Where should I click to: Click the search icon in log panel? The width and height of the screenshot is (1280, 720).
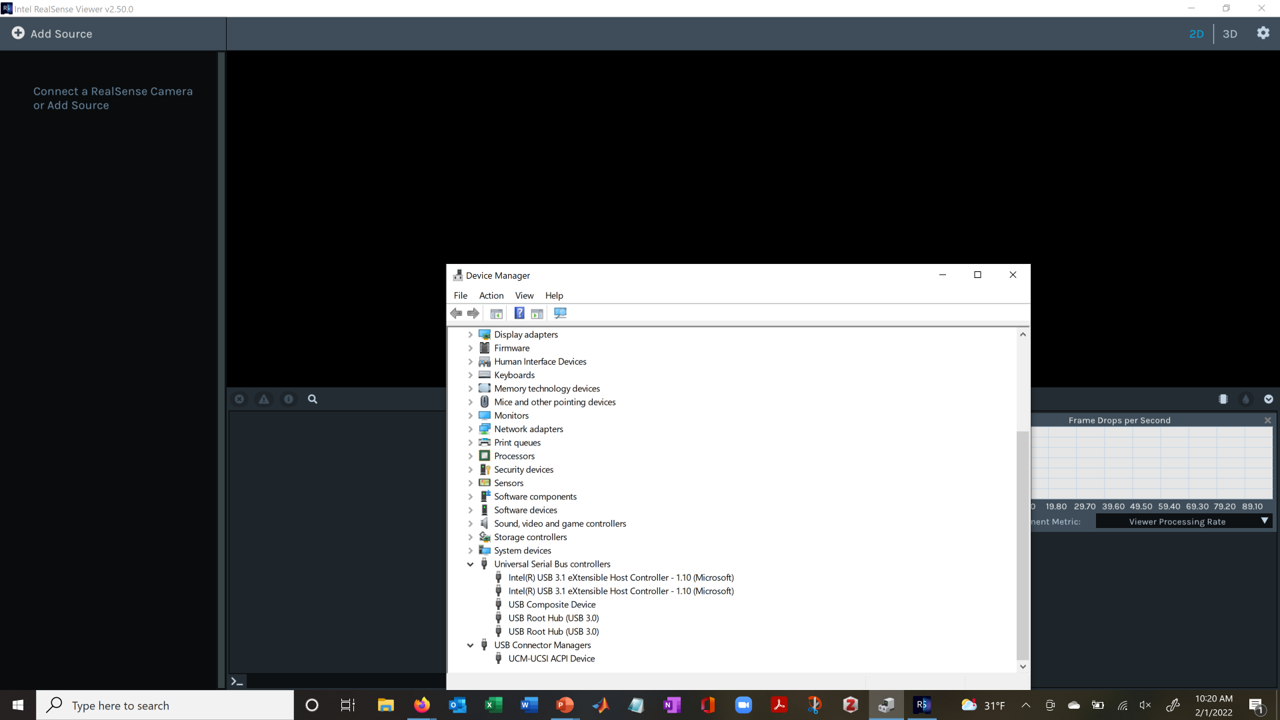click(x=312, y=399)
